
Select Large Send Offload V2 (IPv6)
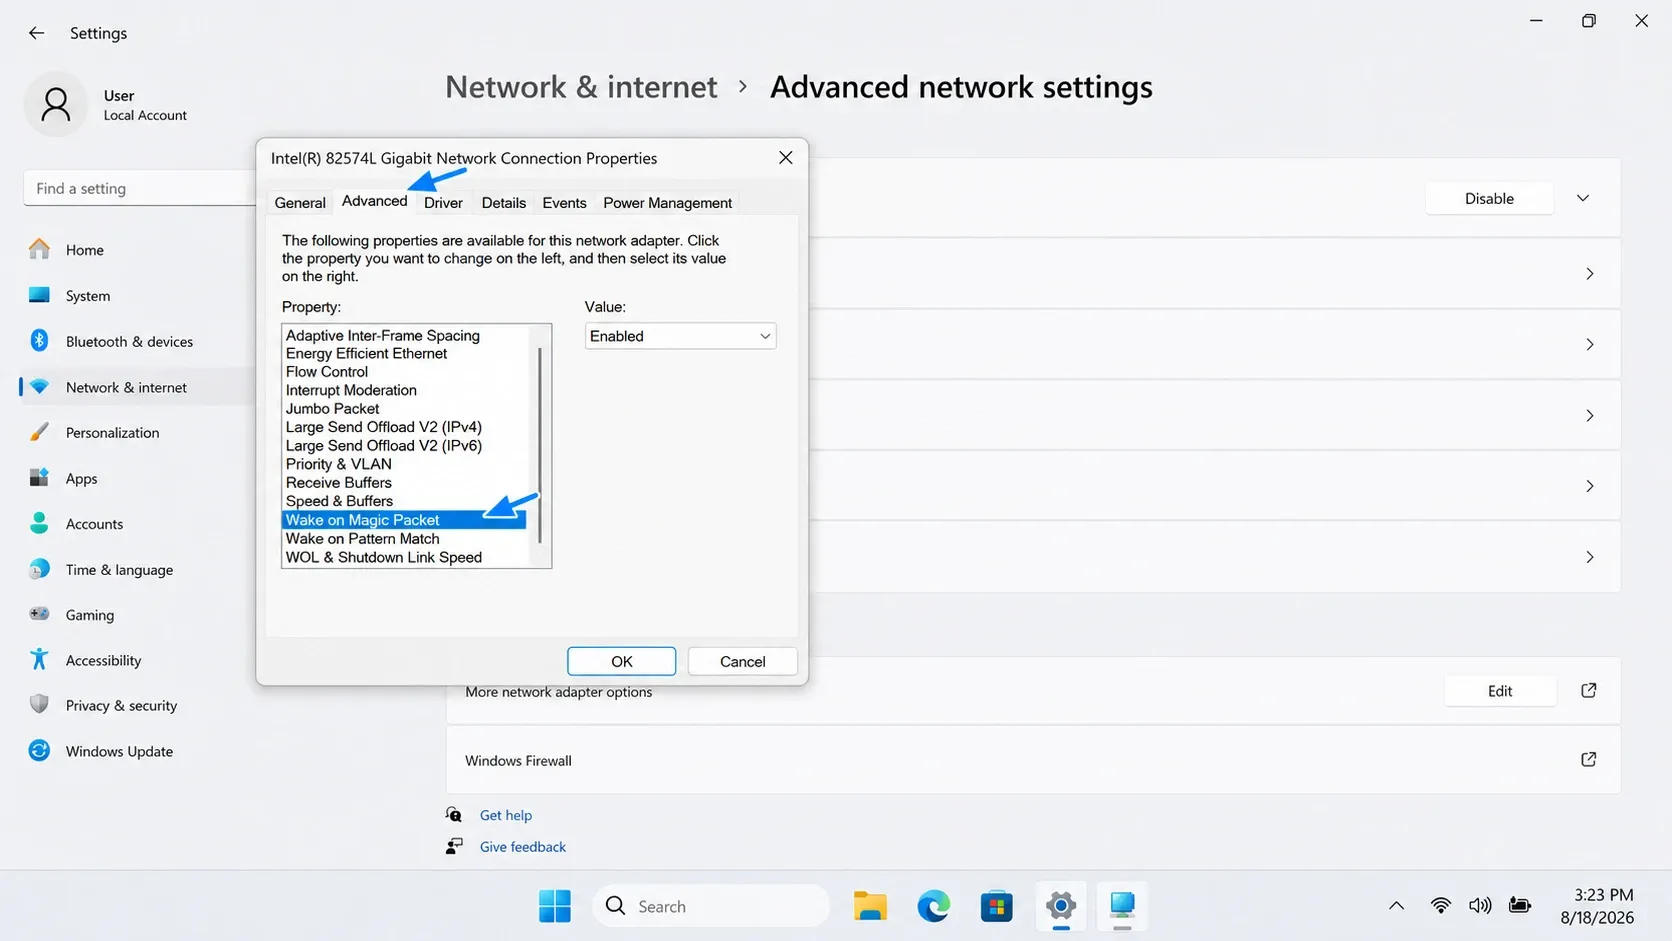coord(384,445)
